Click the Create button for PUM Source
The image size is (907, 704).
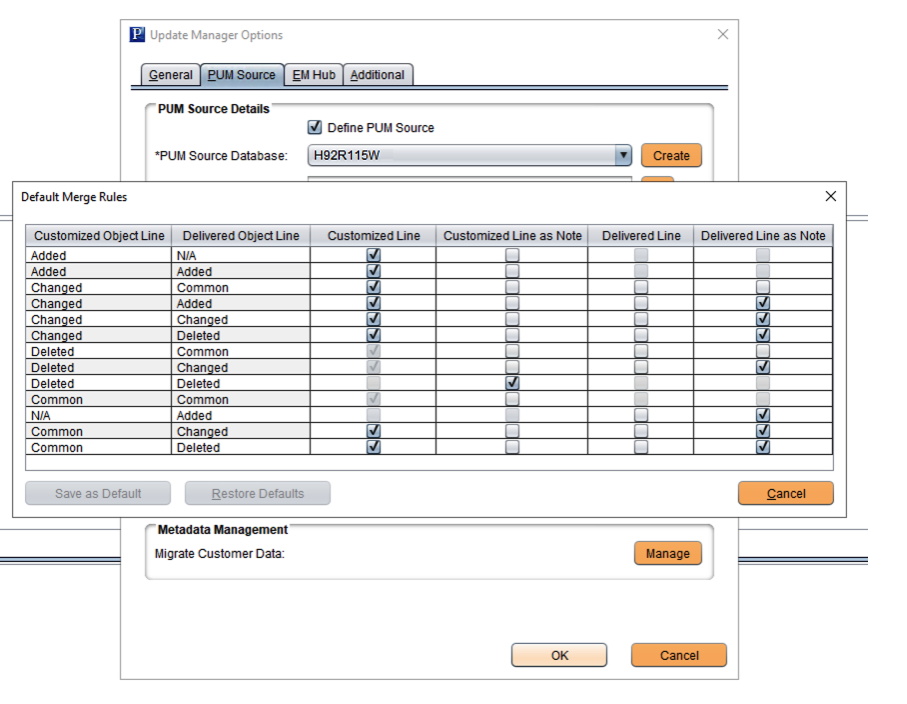coord(671,156)
